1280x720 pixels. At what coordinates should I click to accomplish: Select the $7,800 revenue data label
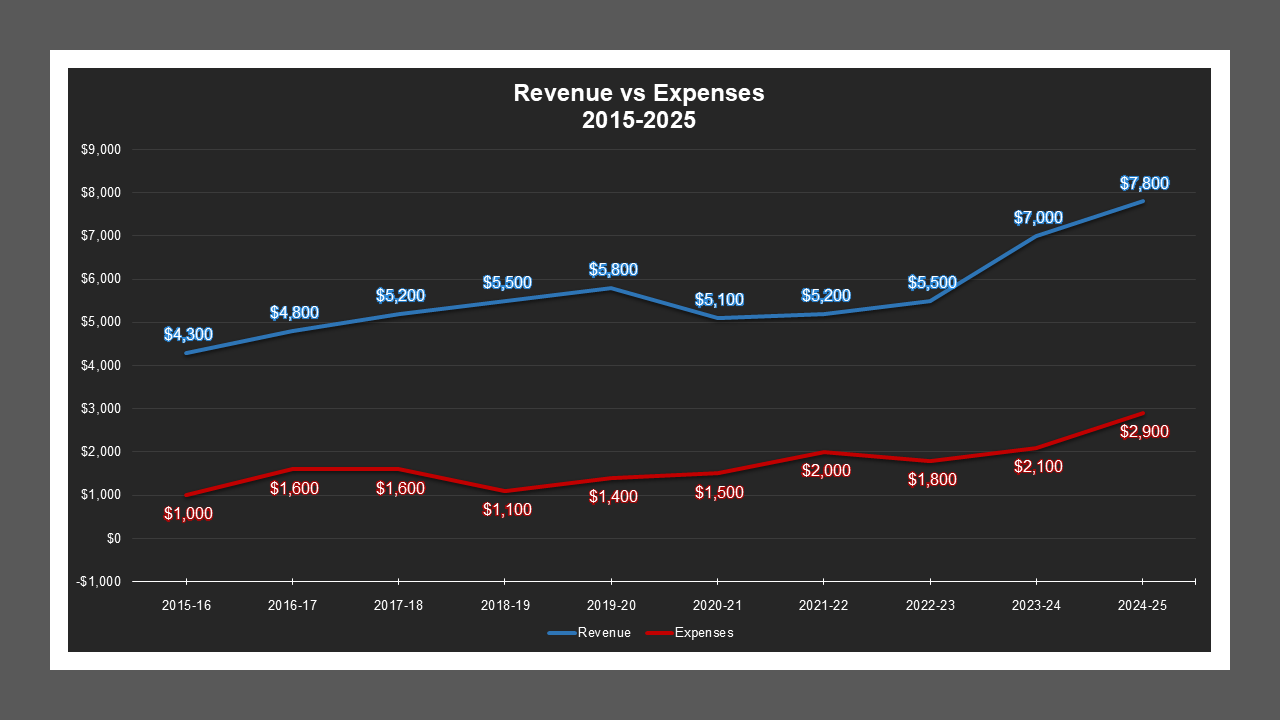(x=1144, y=182)
